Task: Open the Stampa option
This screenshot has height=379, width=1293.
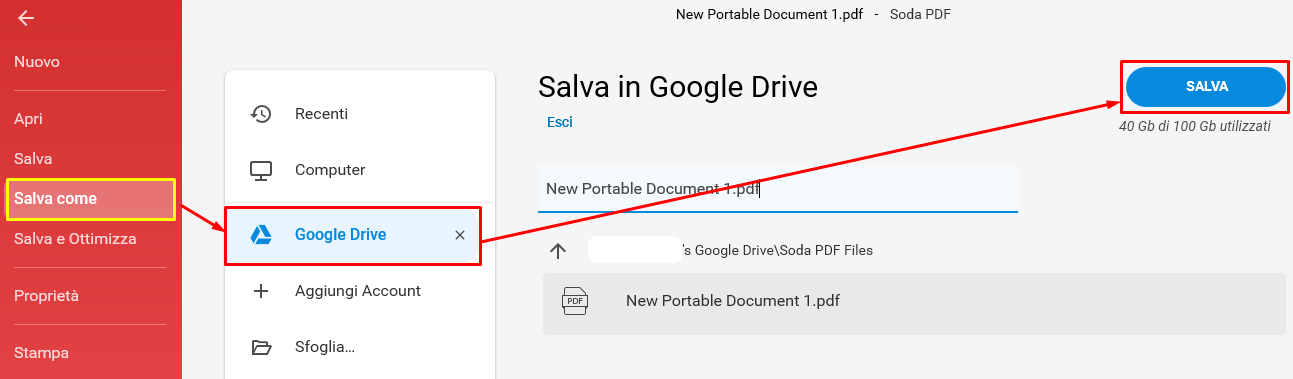Action: coord(41,353)
